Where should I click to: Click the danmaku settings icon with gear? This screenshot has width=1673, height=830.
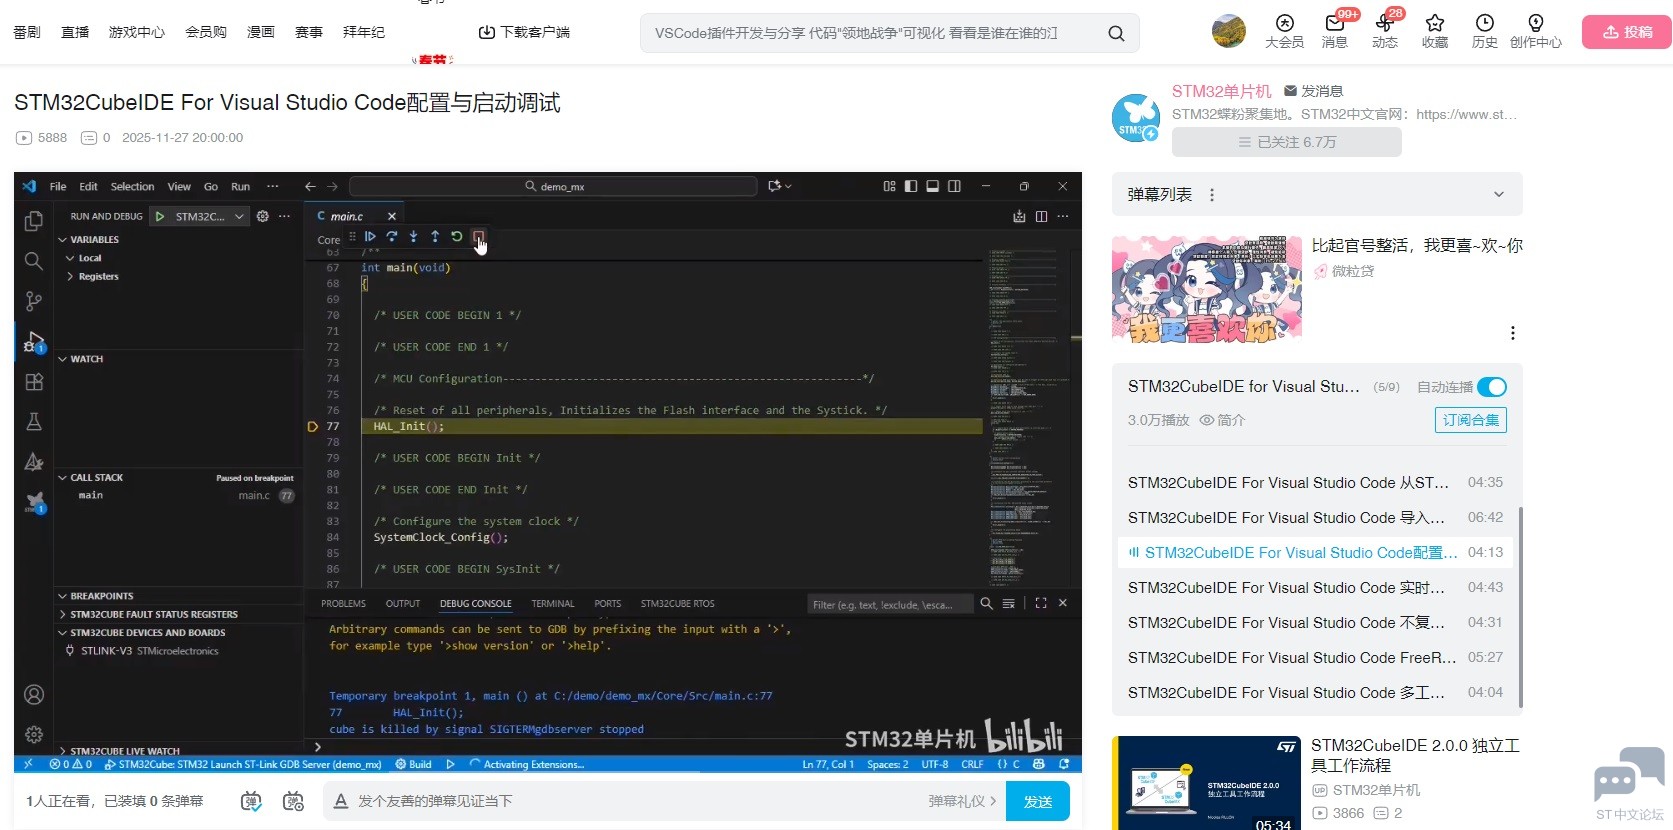(x=293, y=801)
